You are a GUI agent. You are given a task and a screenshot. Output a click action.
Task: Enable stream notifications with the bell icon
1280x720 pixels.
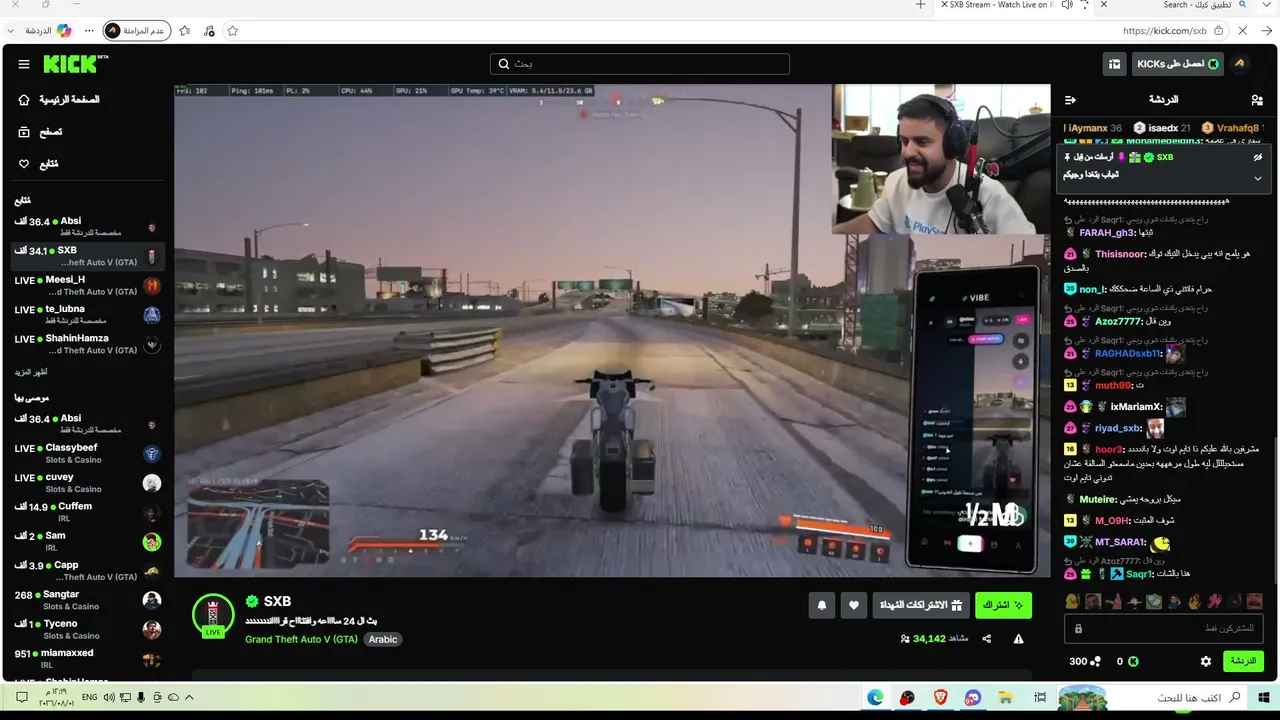click(x=822, y=605)
